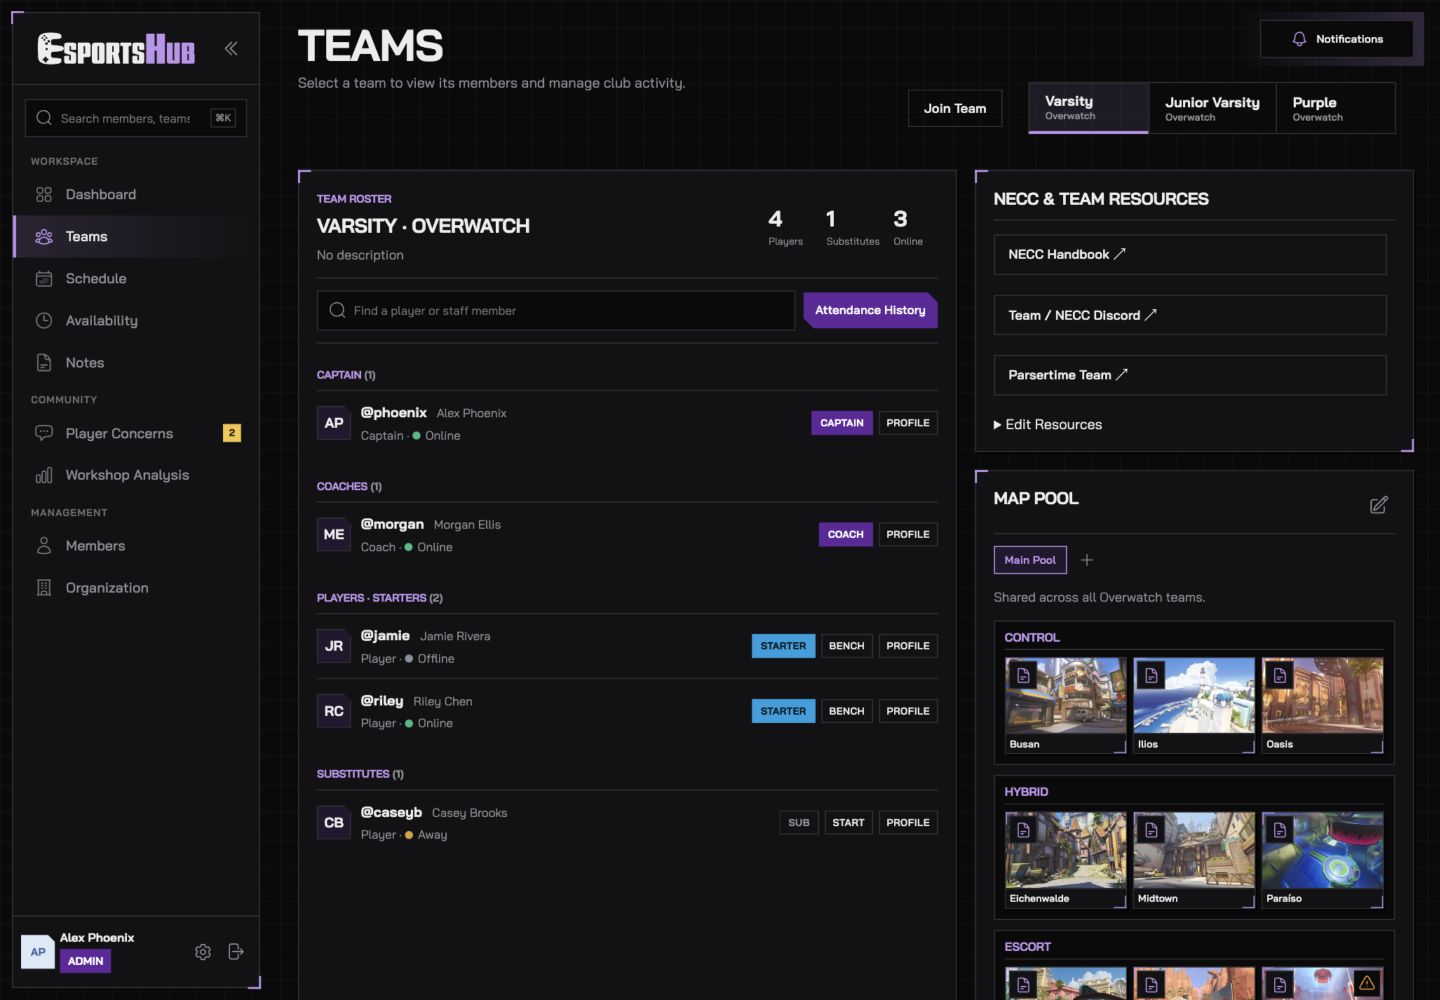
Task: Toggle the Sub role for @caseyb
Action: click(799, 823)
